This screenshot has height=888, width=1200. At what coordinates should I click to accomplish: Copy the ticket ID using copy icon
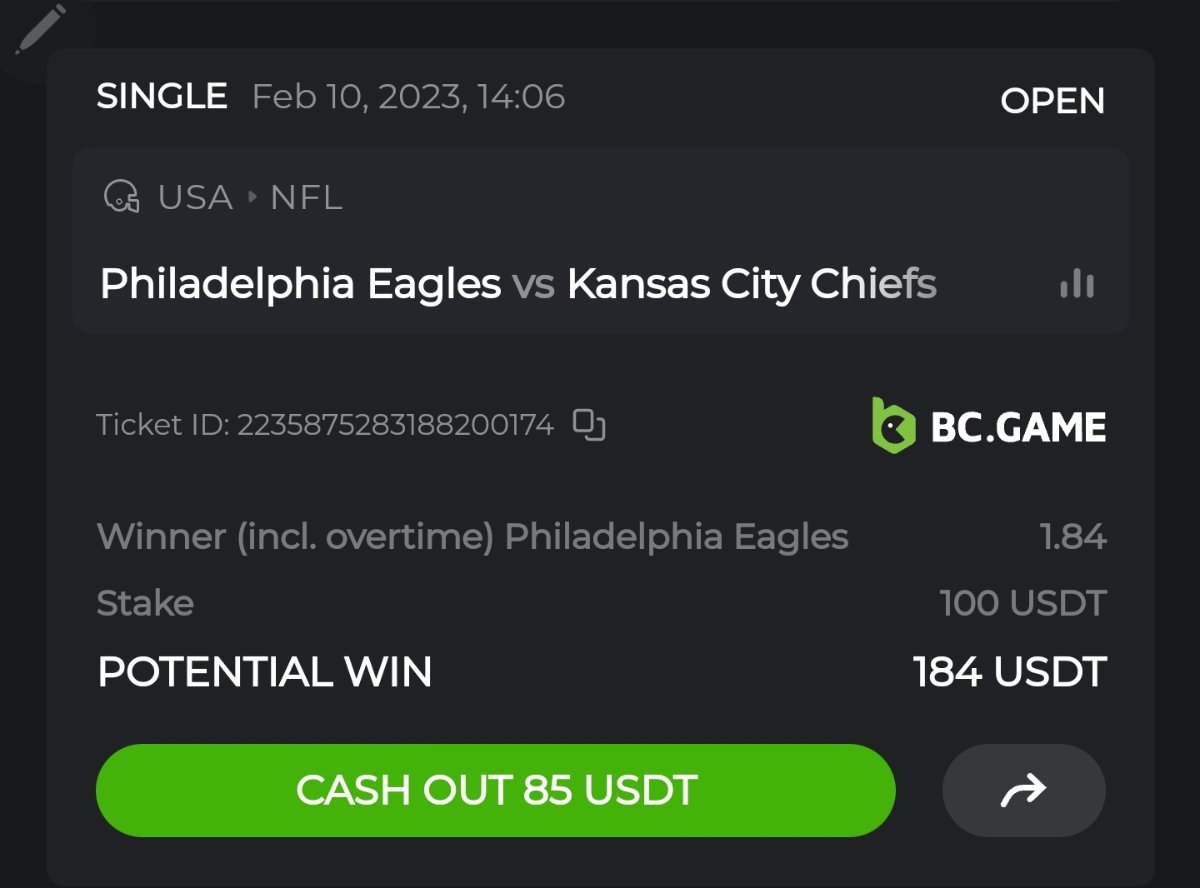tap(589, 426)
